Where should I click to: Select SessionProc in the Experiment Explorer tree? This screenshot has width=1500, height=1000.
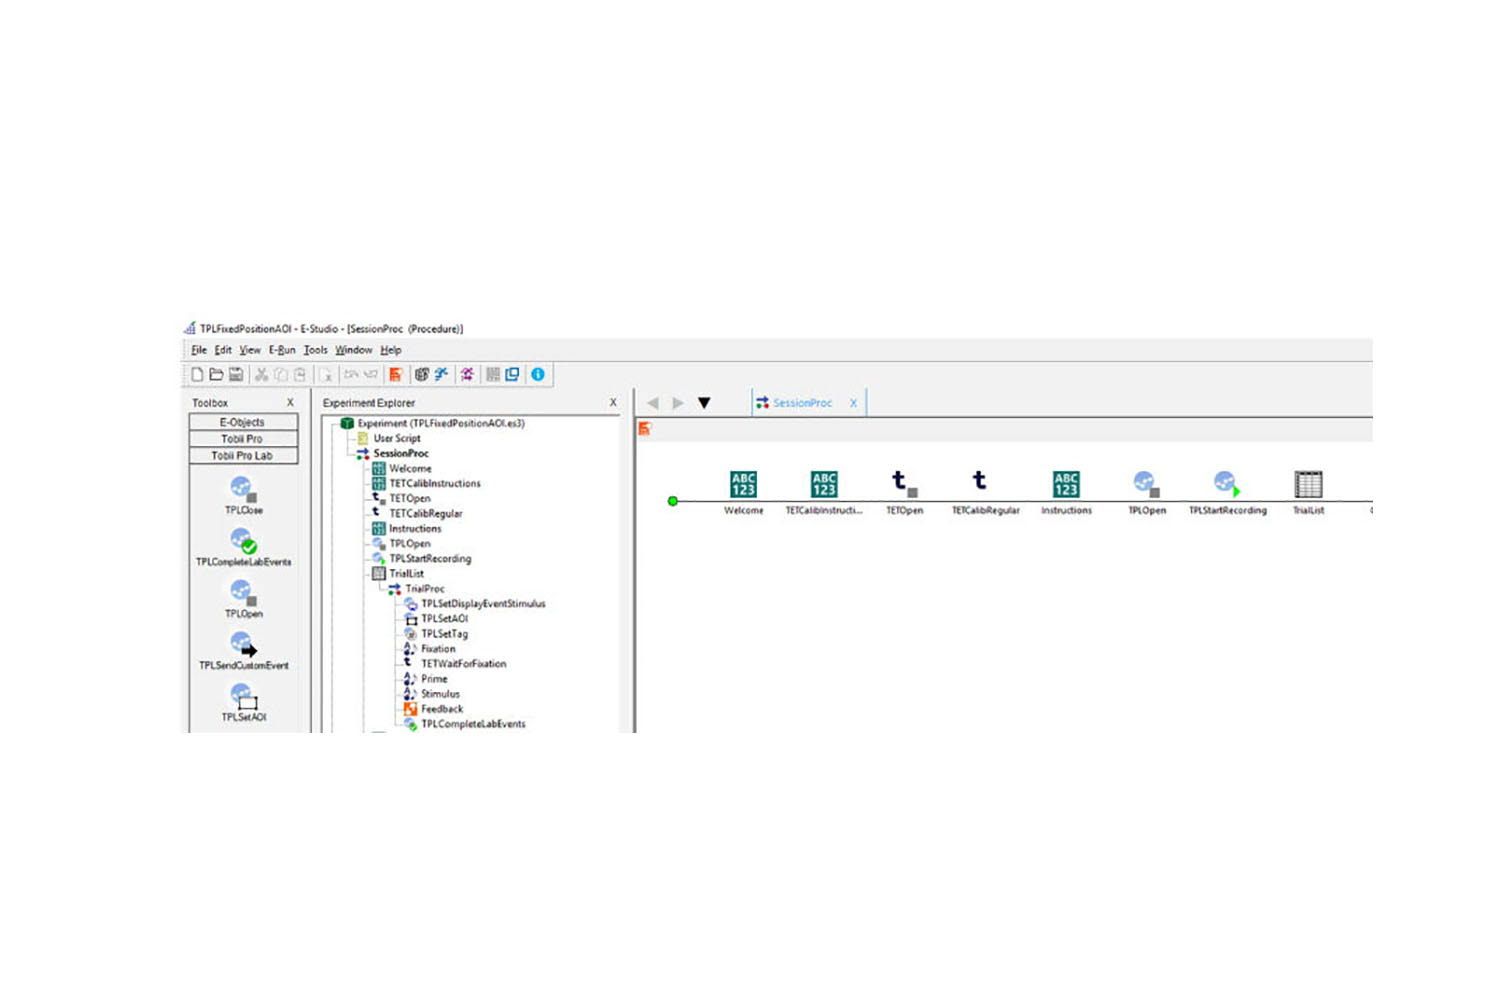392,453
